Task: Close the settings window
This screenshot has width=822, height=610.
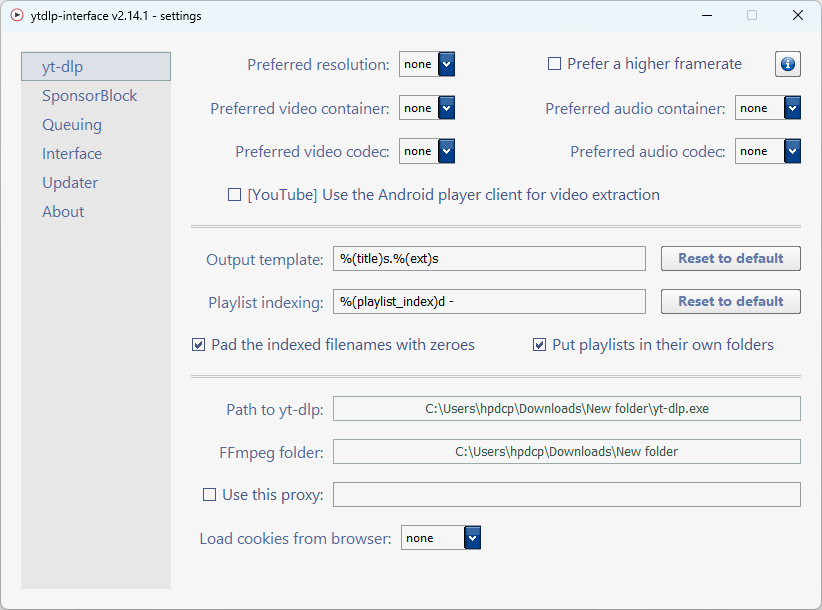Action: coord(797,15)
